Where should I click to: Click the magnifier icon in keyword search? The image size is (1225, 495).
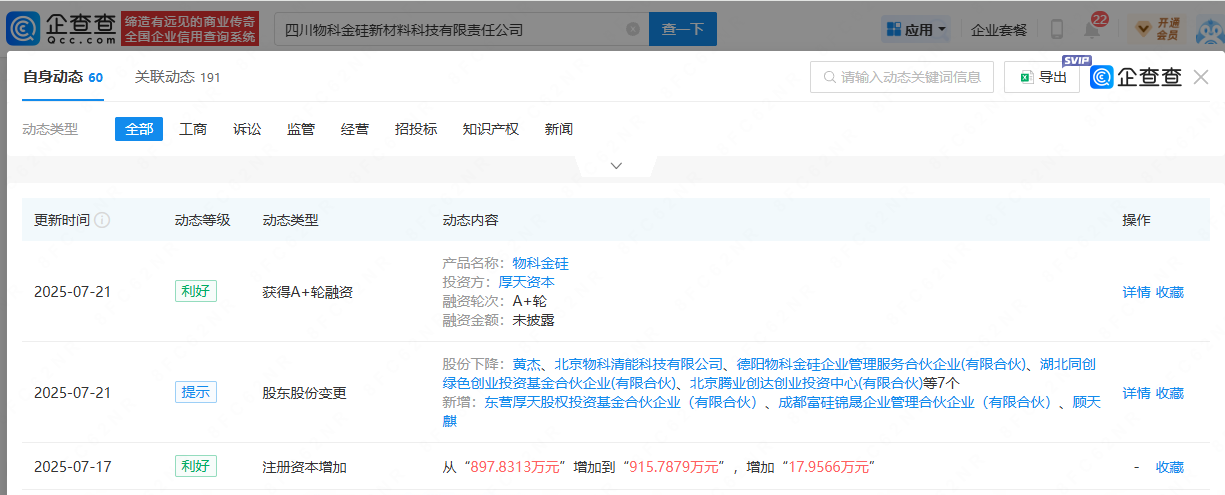(x=829, y=77)
